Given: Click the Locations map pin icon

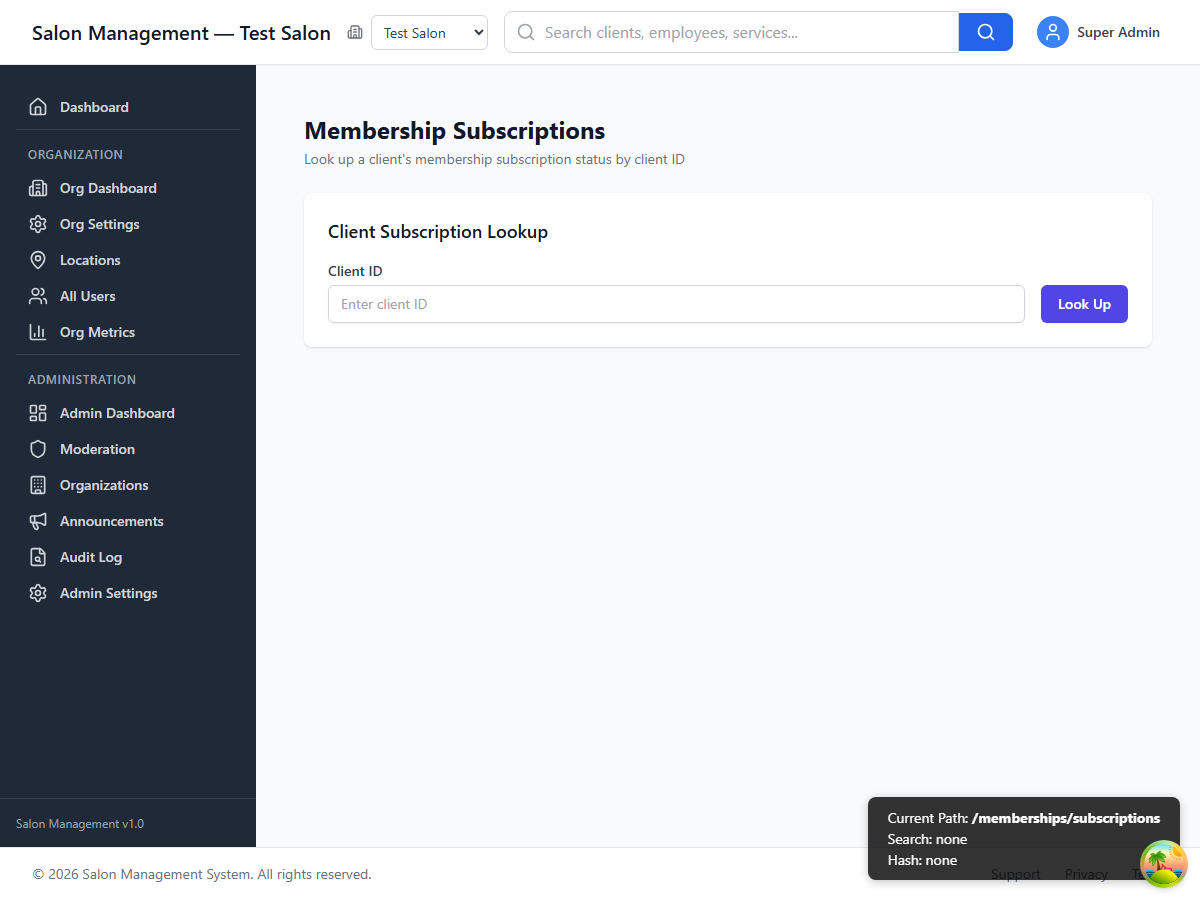Looking at the screenshot, I should (38, 260).
